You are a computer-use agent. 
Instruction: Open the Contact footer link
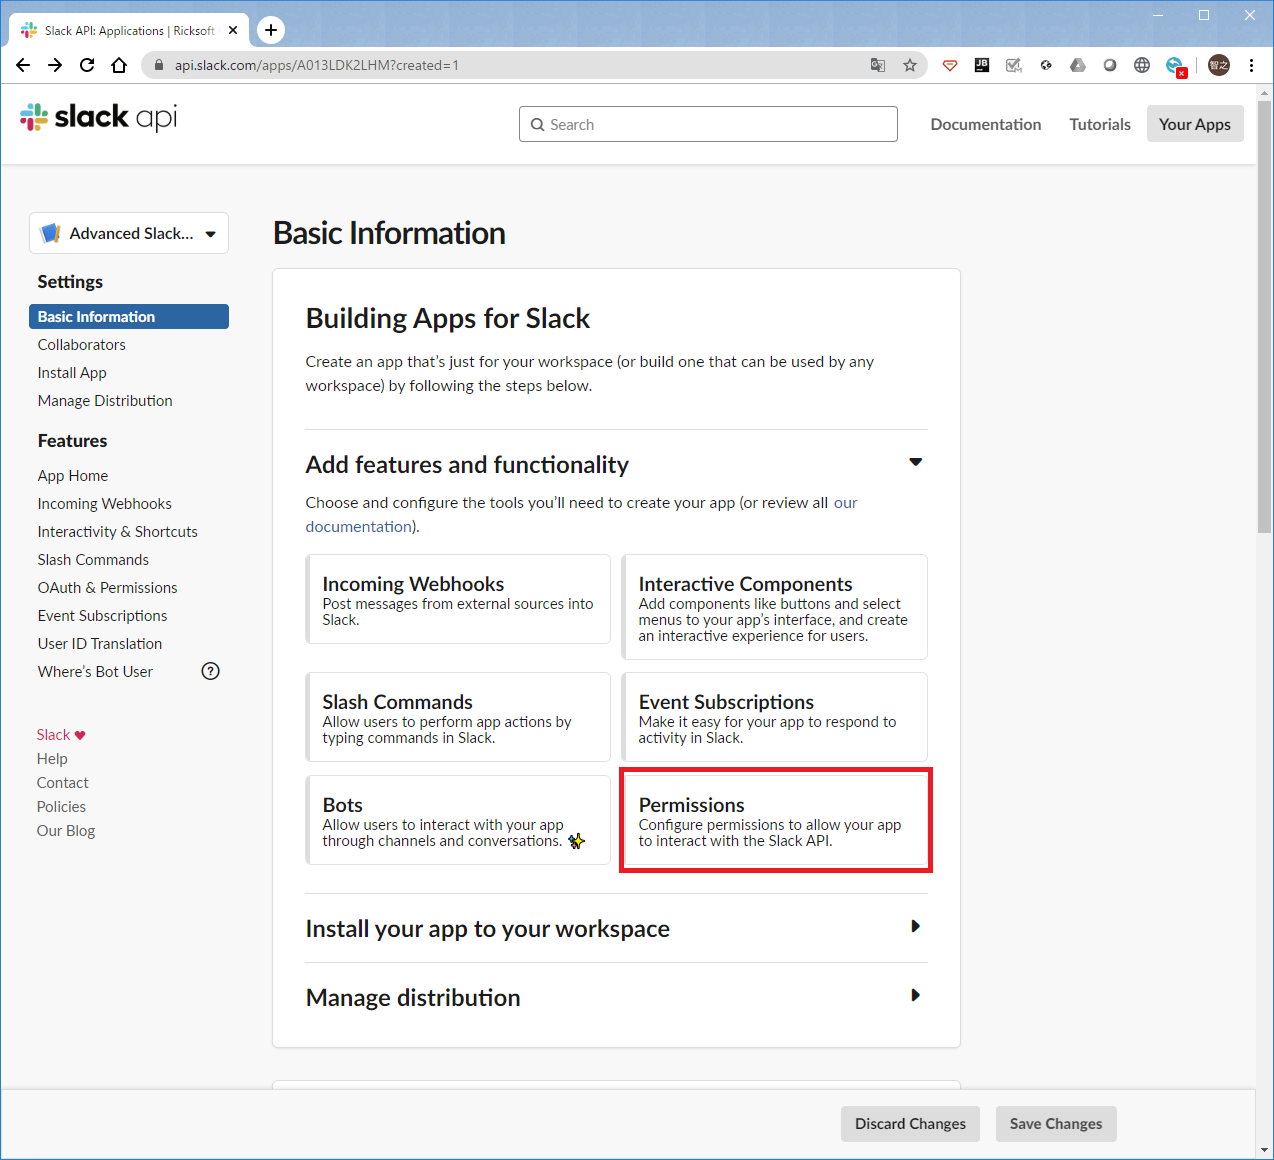click(x=63, y=783)
